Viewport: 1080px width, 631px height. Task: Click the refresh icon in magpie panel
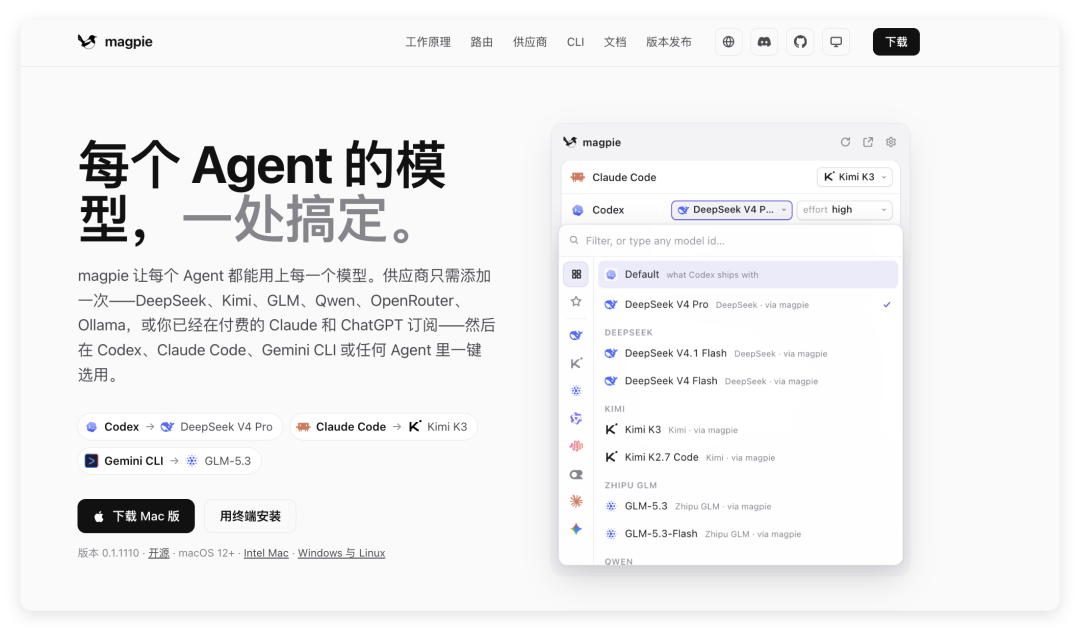pyautogui.click(x=845, y=142)
